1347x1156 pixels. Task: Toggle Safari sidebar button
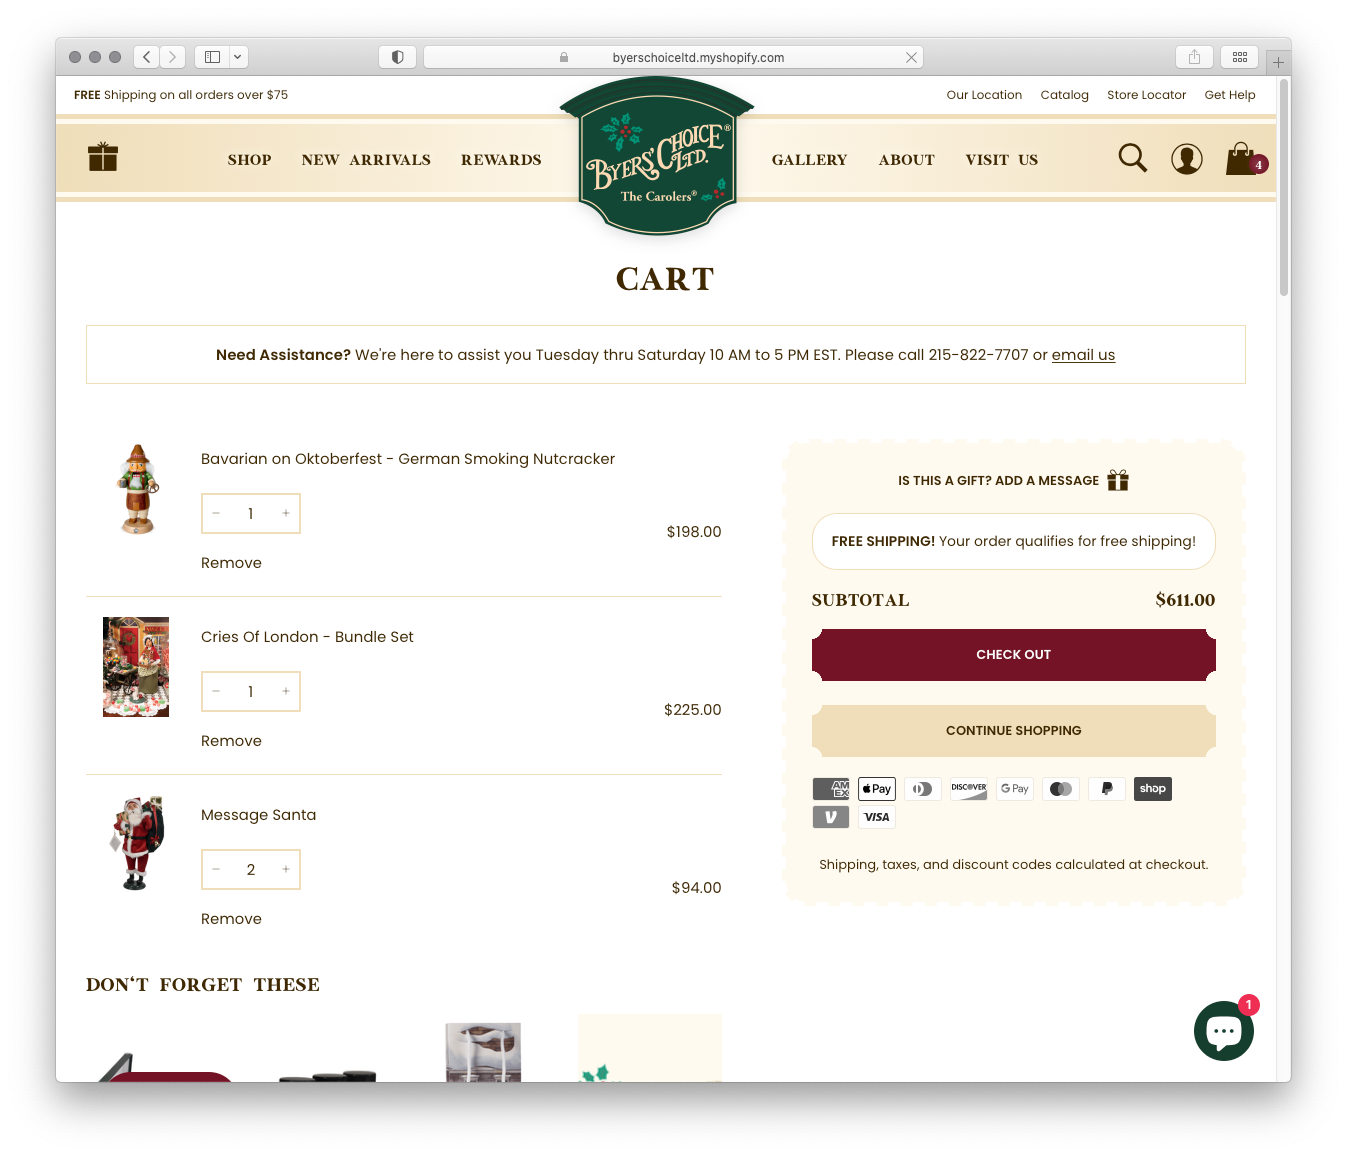[212, 57]
